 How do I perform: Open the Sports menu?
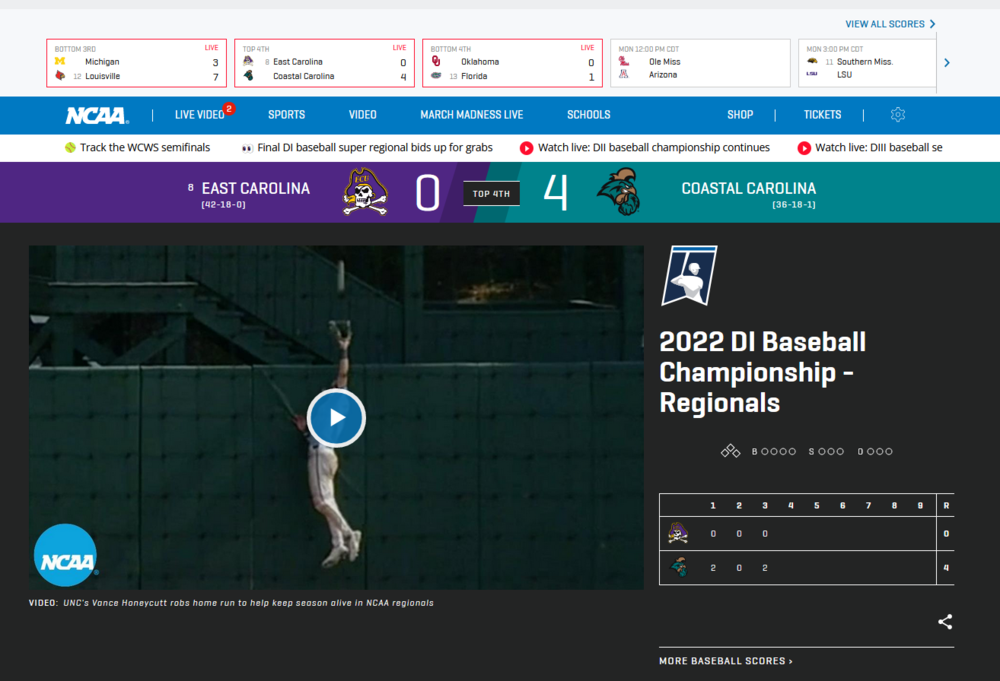pyautogui.click(x=286, y=115)
